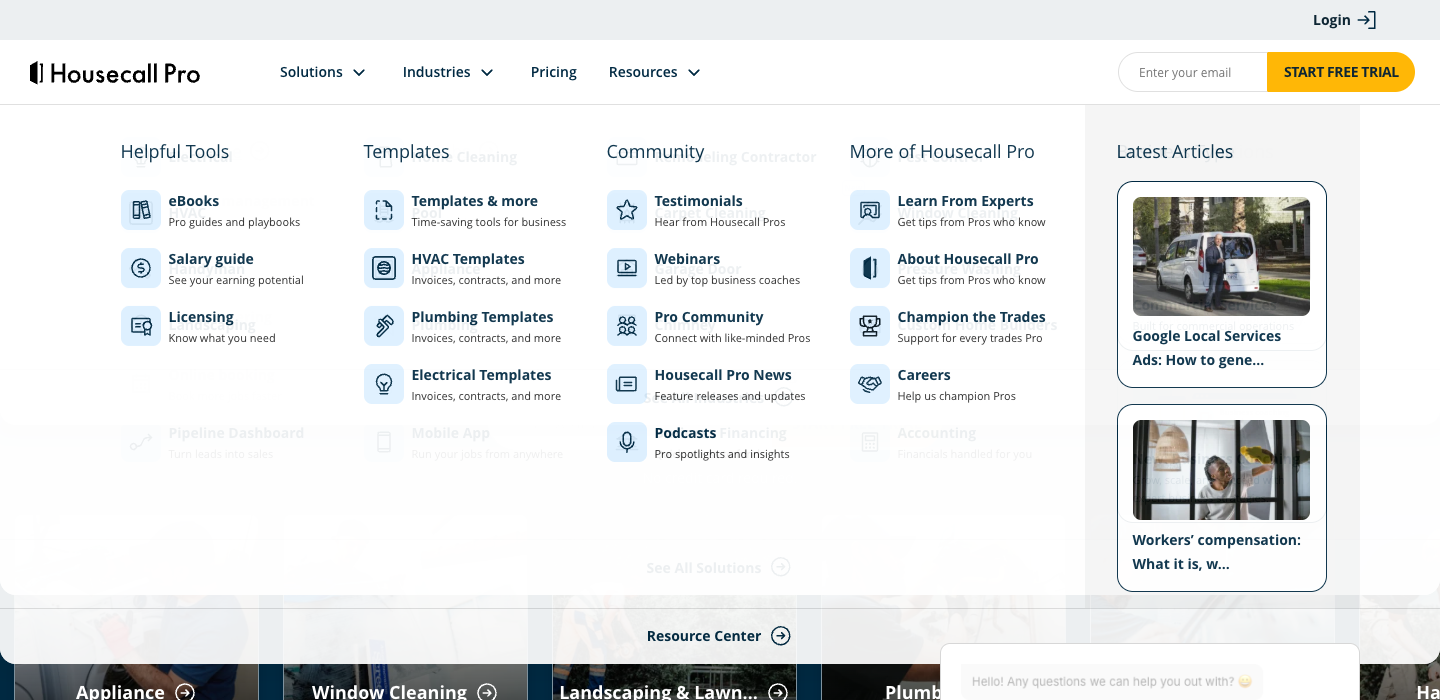1440x700 pixels.
Task: Open the Plumbing Templates link
Action: 482,317
